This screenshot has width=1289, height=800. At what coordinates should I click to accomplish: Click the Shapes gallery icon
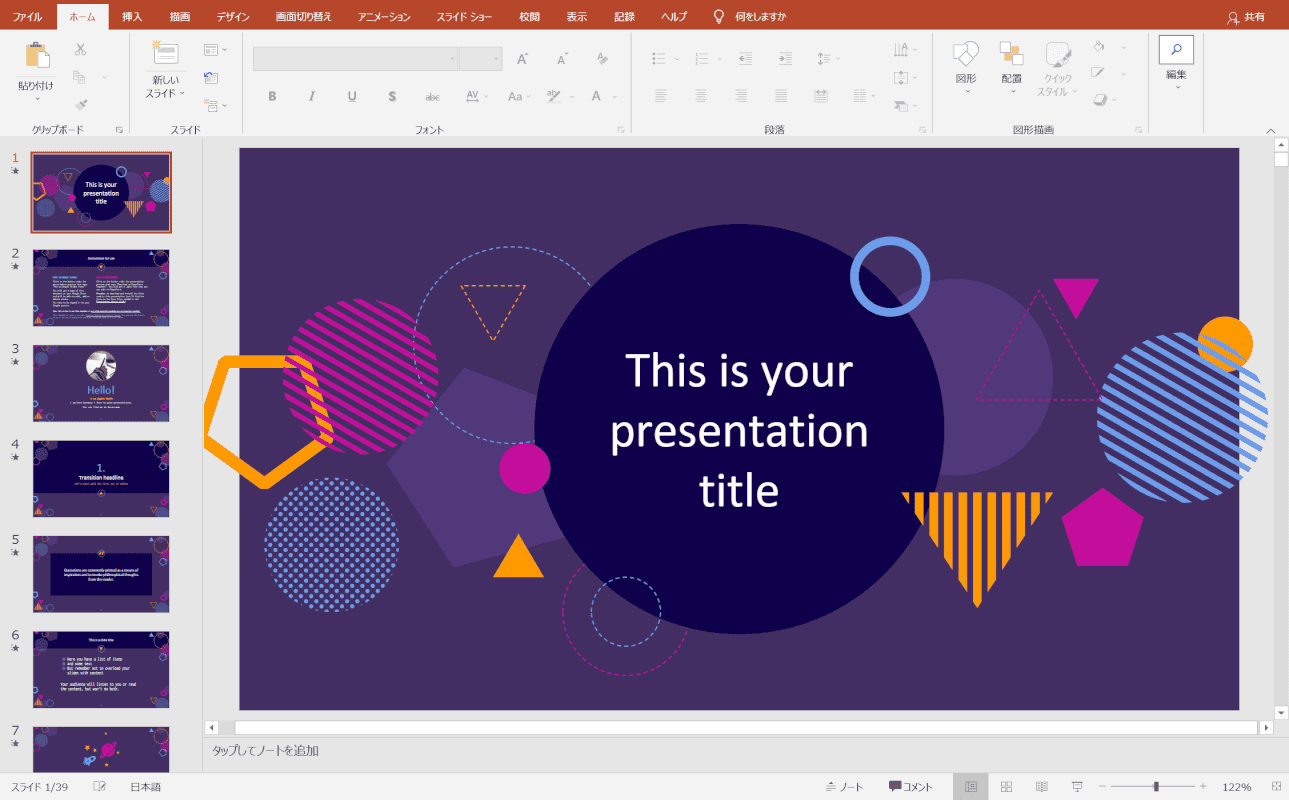pos(966,55)
